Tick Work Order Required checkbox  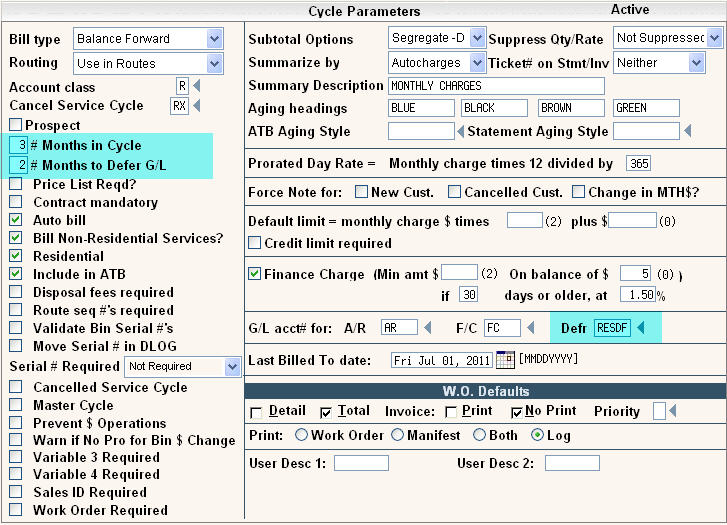coord(15,510)
